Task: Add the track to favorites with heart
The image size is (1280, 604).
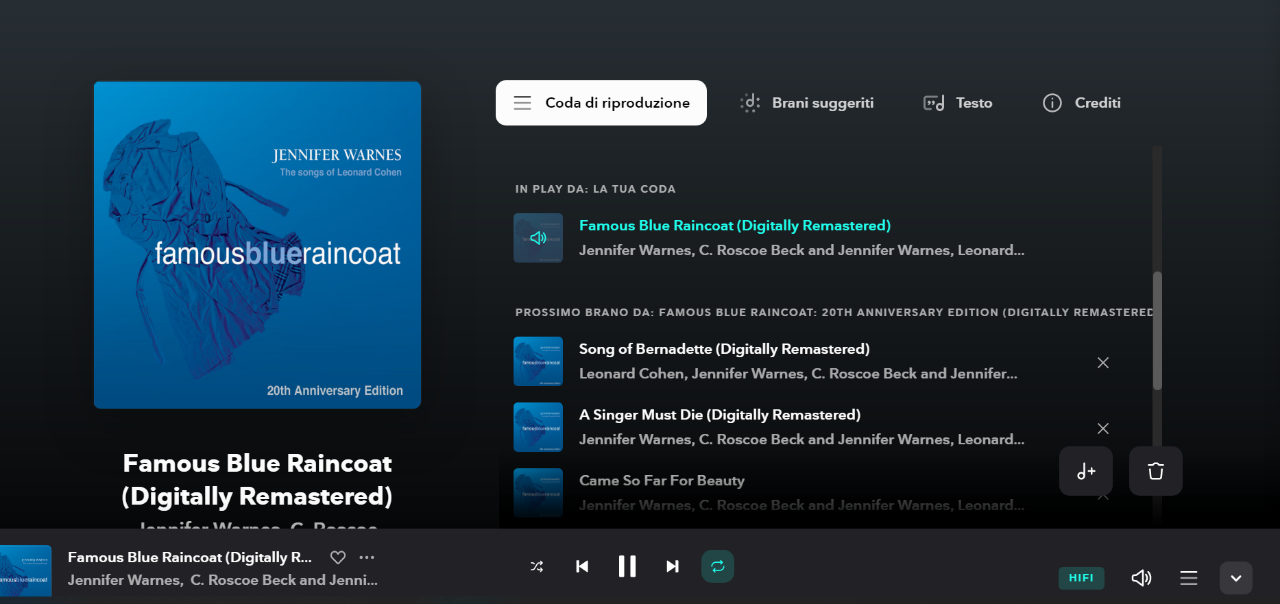Action: (x=338, y=557)
